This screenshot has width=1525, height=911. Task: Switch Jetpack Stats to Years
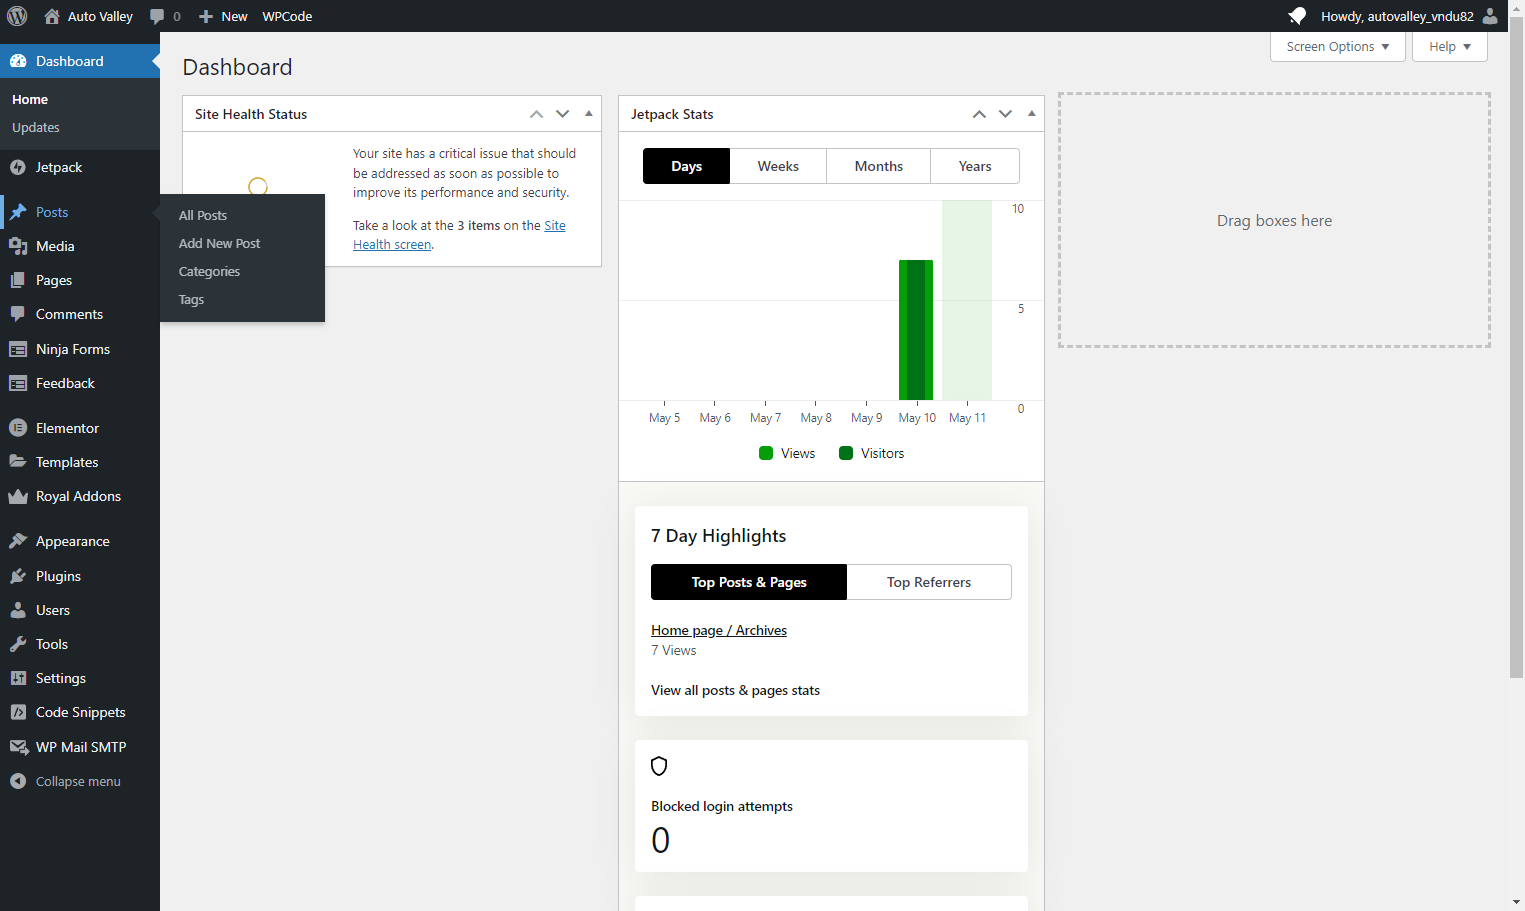975,166
